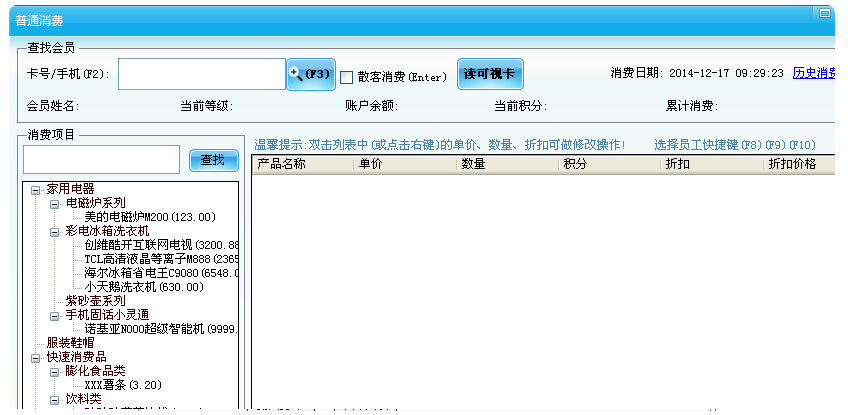Click the 累计消费 label

pos(692,107)
